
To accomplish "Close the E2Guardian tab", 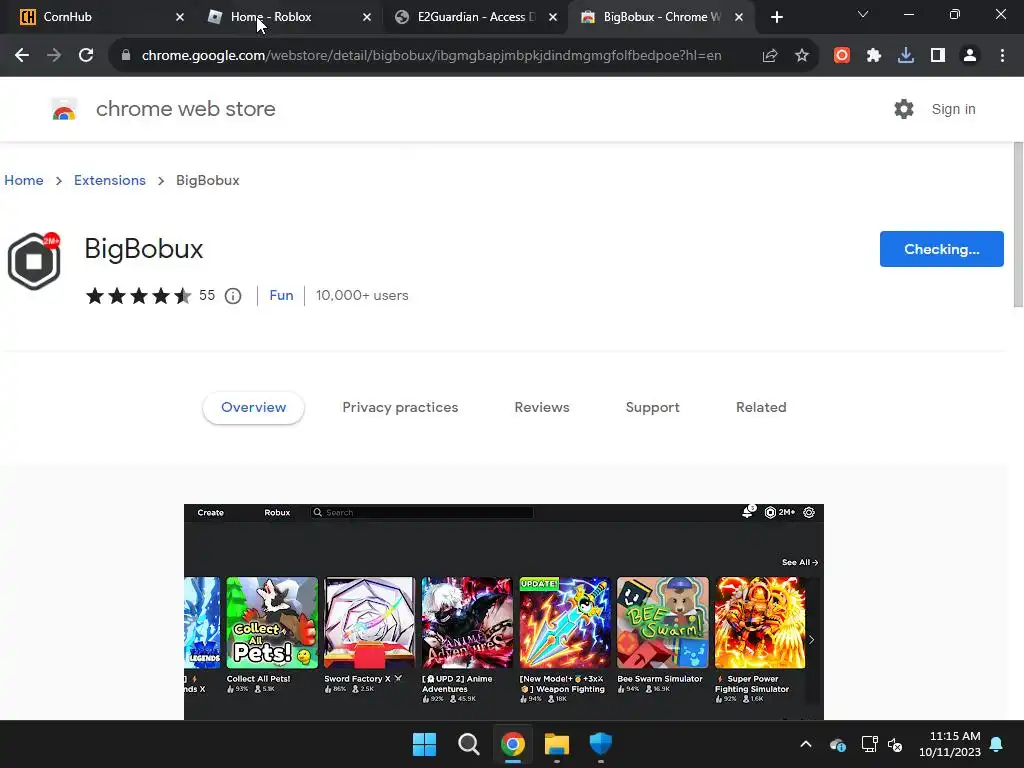I will pyautogui.click(x=553, y=17).
